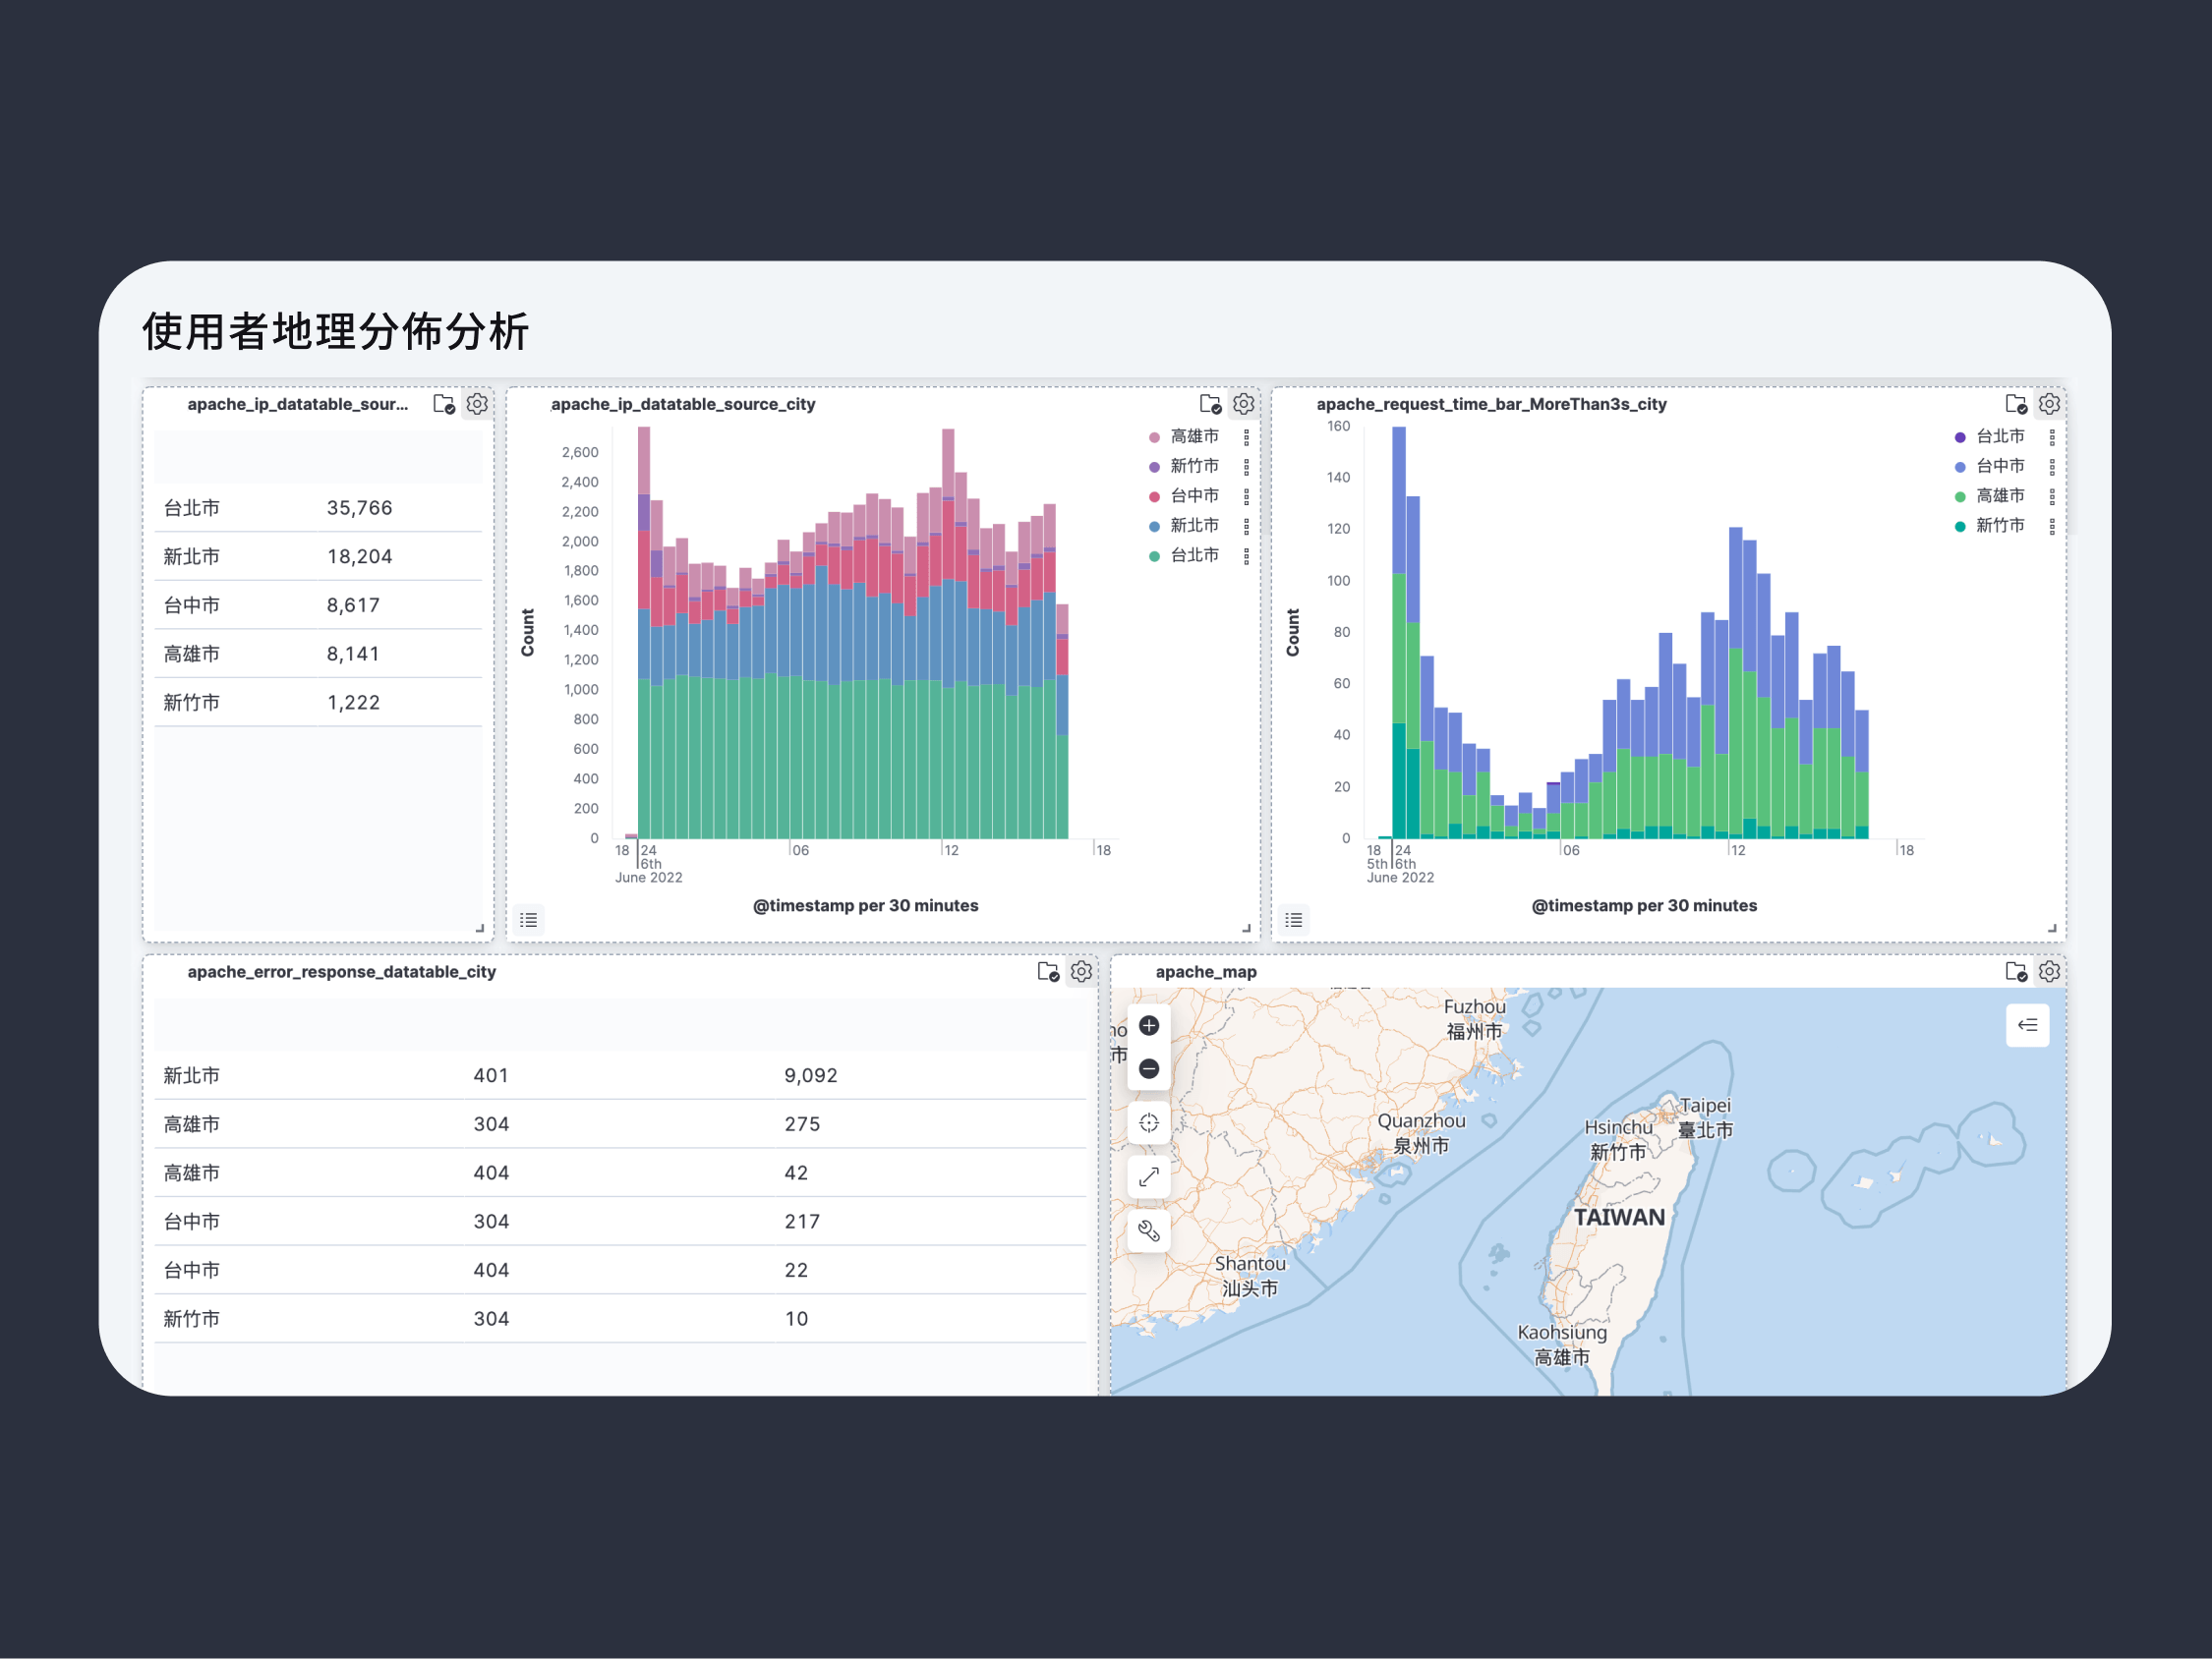
Task: Zoom out on the apache_map
Action: pos(1149,1069)
